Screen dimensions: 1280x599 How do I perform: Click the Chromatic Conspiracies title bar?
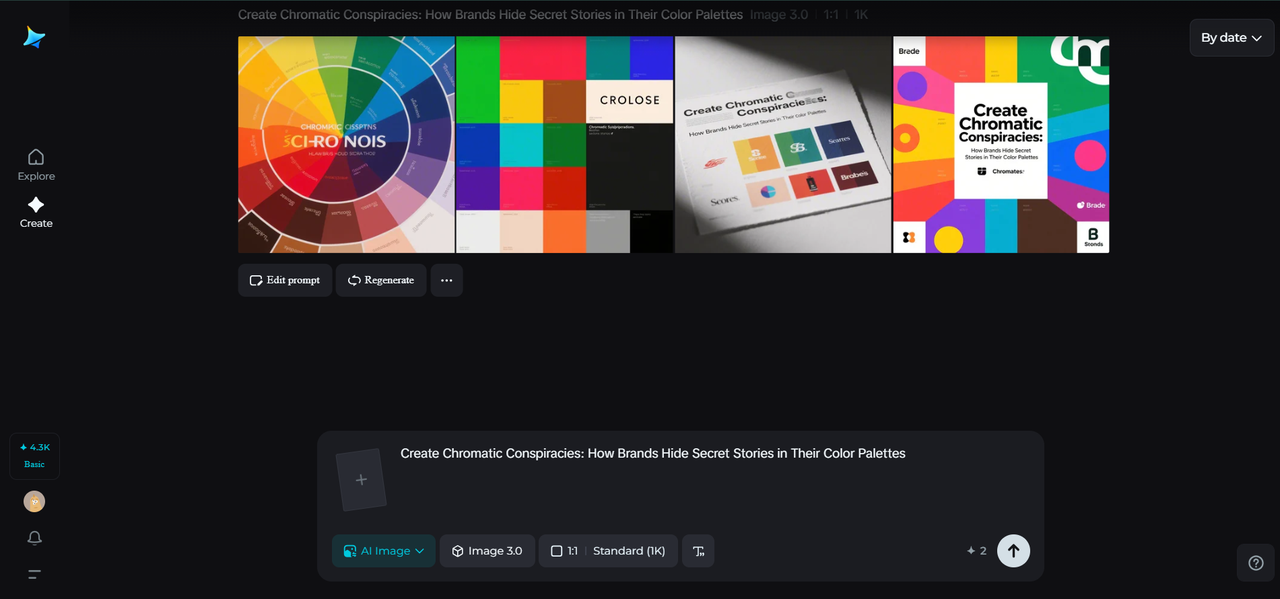point(489,14)
